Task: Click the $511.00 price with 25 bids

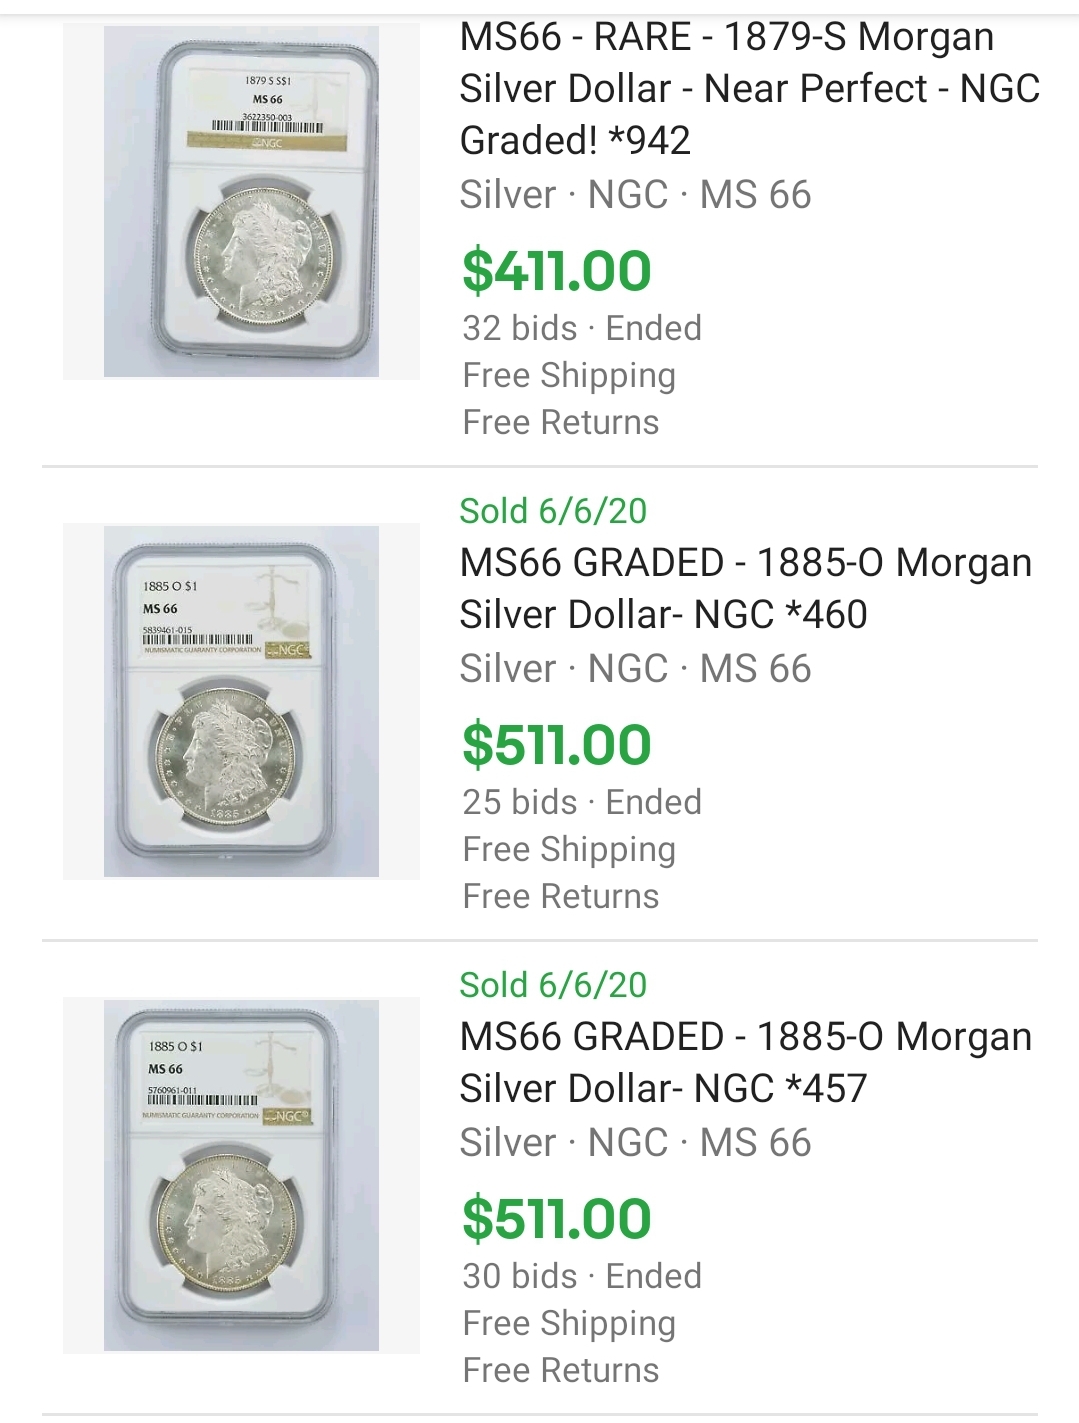Action: tap(556, 745)
